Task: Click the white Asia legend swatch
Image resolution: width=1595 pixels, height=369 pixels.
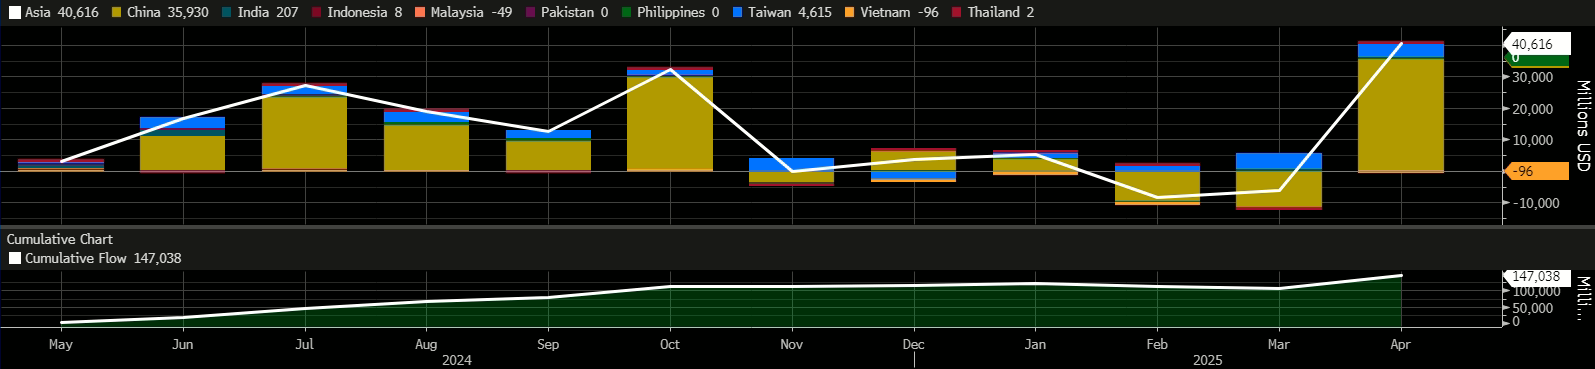Action: pyautogui.click(x=15, y=13)
